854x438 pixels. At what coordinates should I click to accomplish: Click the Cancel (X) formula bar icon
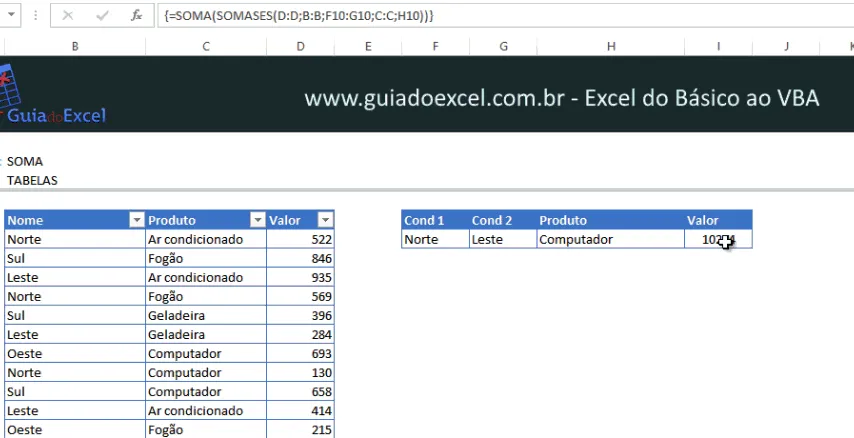tap(68, 16)
